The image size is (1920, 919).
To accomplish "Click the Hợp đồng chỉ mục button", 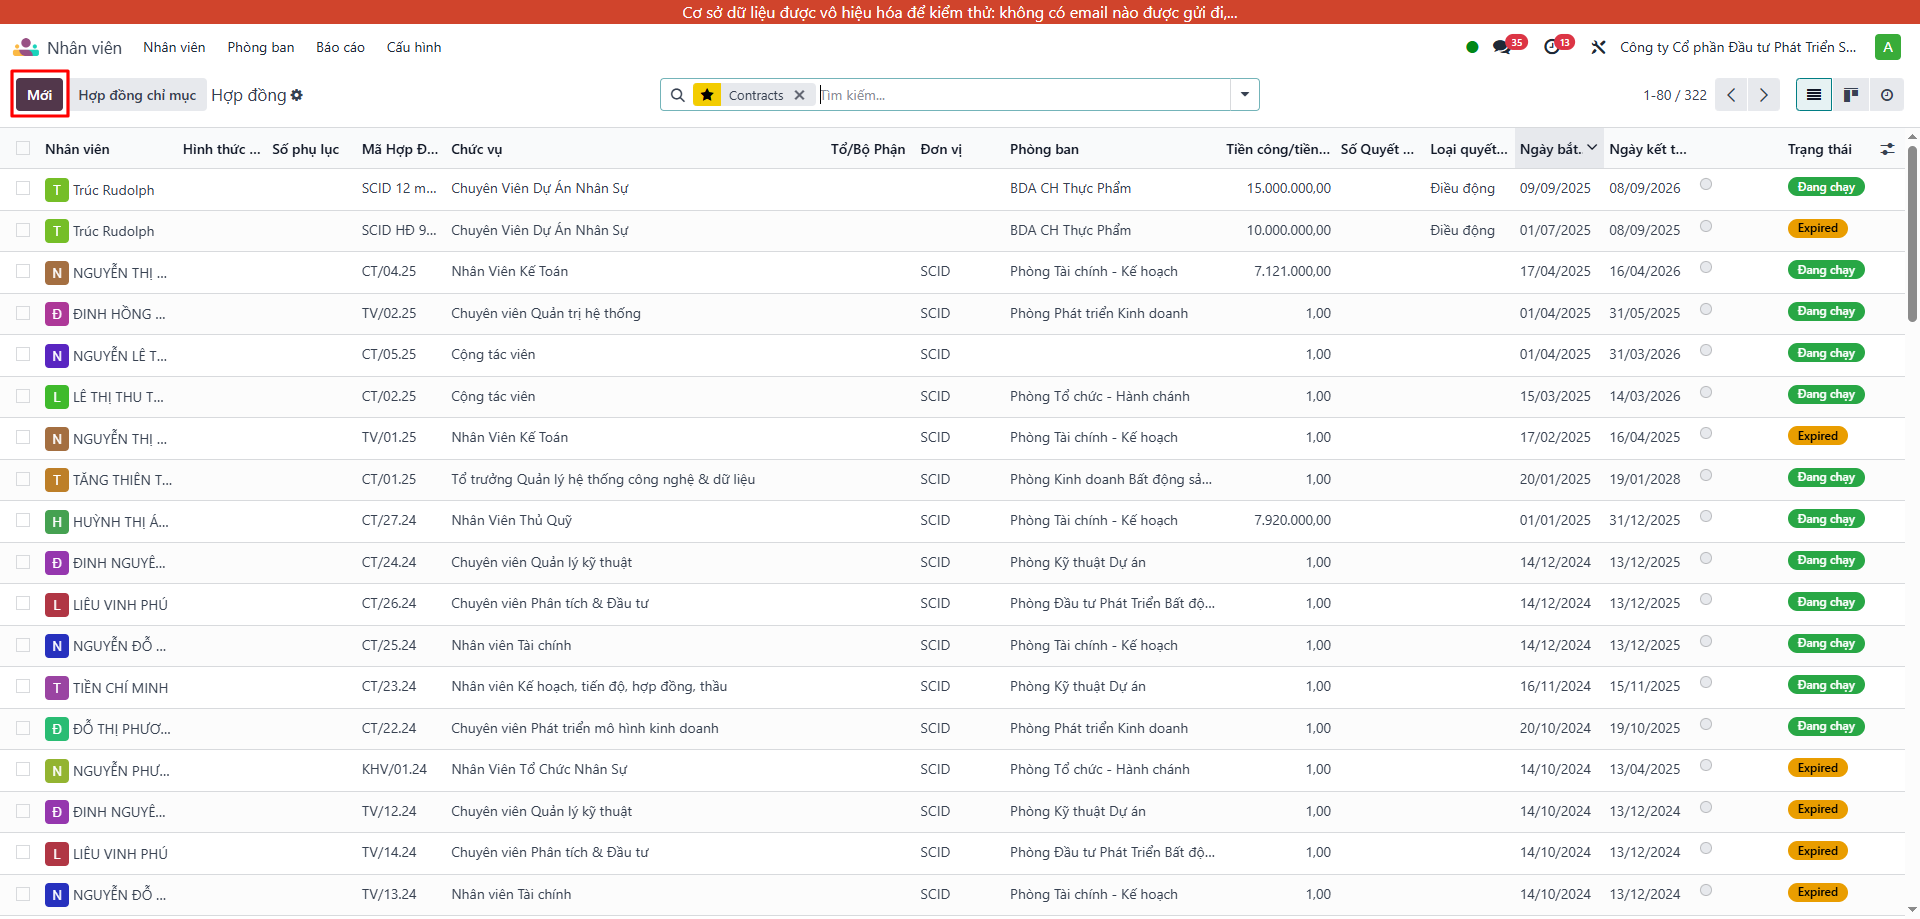I will (138, 95).
